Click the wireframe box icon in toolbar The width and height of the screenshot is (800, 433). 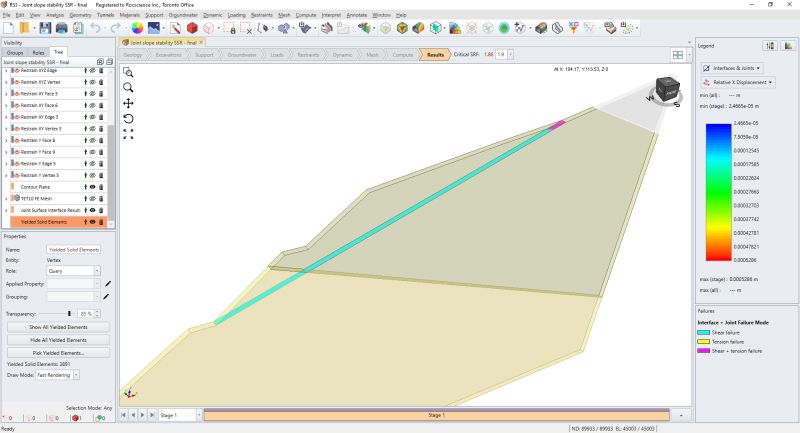[x=209, y=28]
